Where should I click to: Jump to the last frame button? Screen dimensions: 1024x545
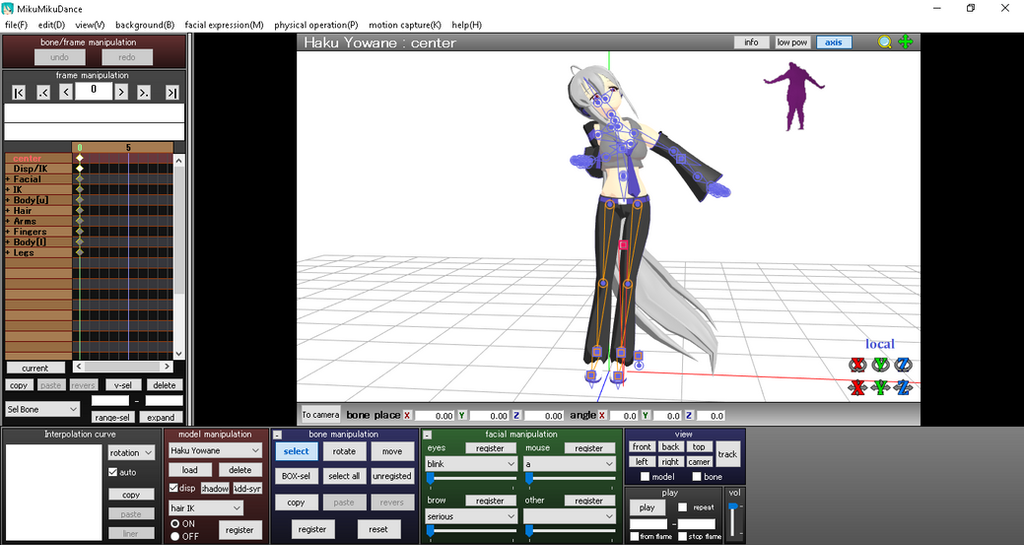coord(172,93)
